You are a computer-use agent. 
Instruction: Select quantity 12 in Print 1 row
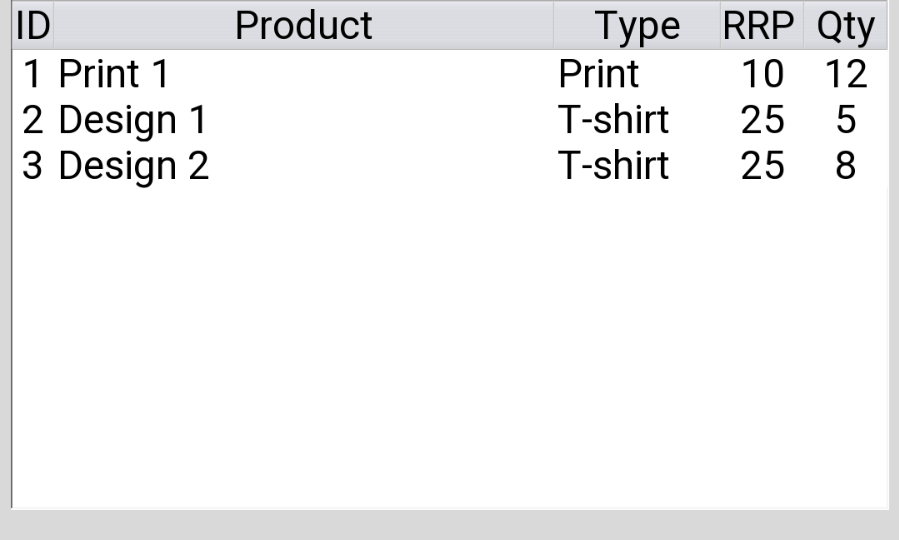[x=846, y=74]
